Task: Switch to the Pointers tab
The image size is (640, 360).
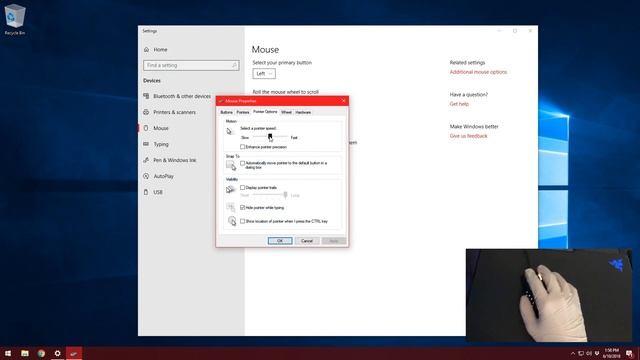Action: tap(242, 112)
